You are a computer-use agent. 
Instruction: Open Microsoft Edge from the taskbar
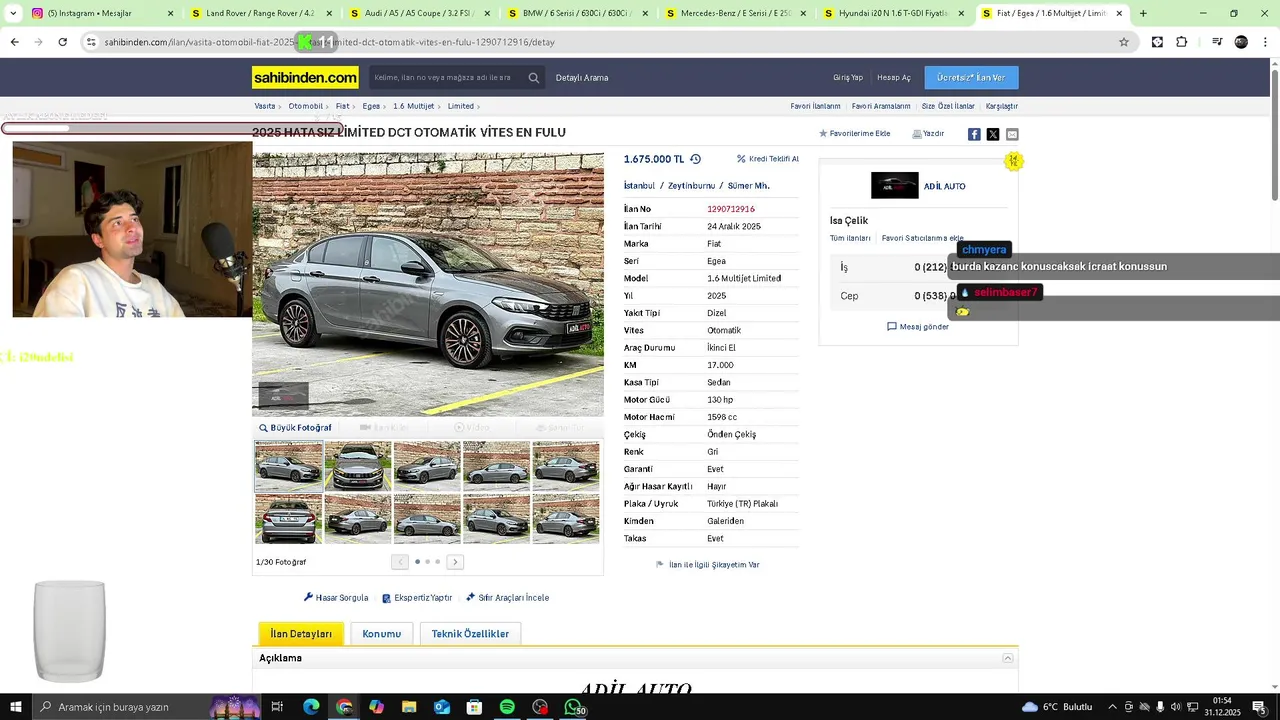tap(311, 707)
